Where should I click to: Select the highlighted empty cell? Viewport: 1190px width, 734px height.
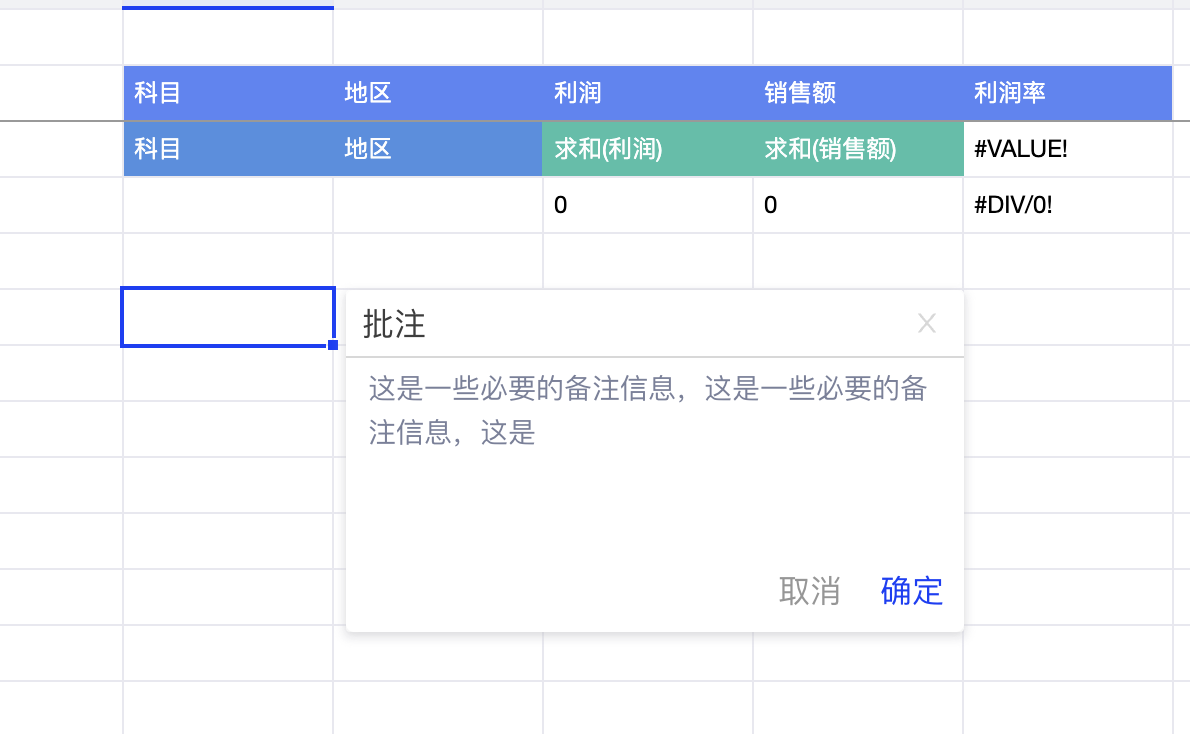coord(227,317)
